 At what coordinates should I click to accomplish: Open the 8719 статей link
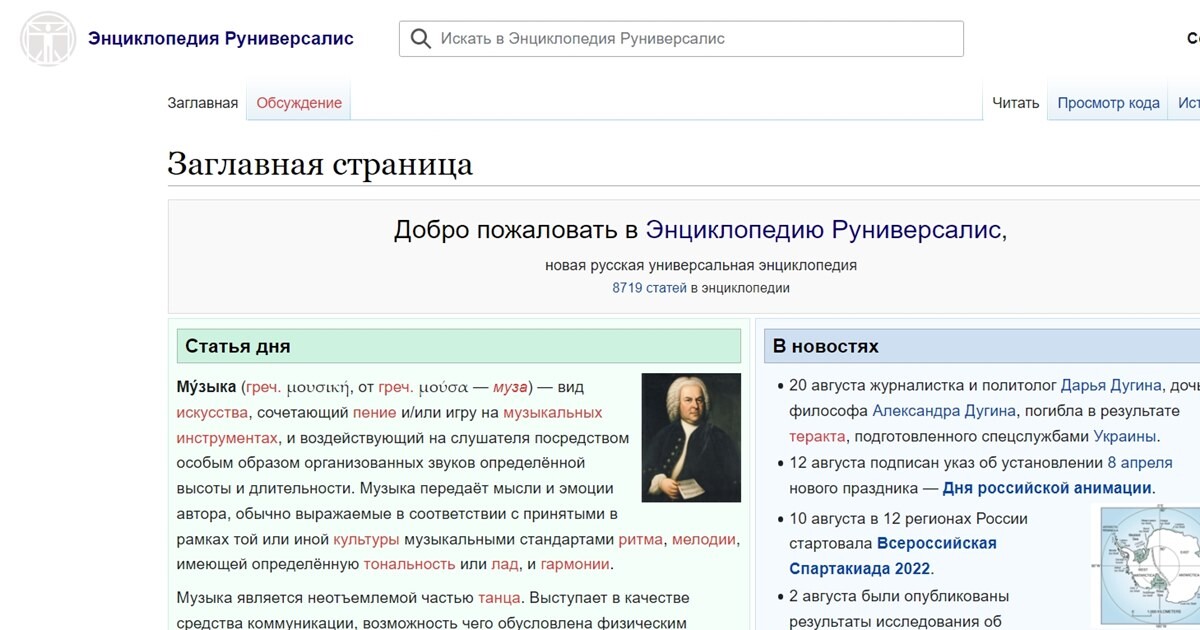[649, 288]
